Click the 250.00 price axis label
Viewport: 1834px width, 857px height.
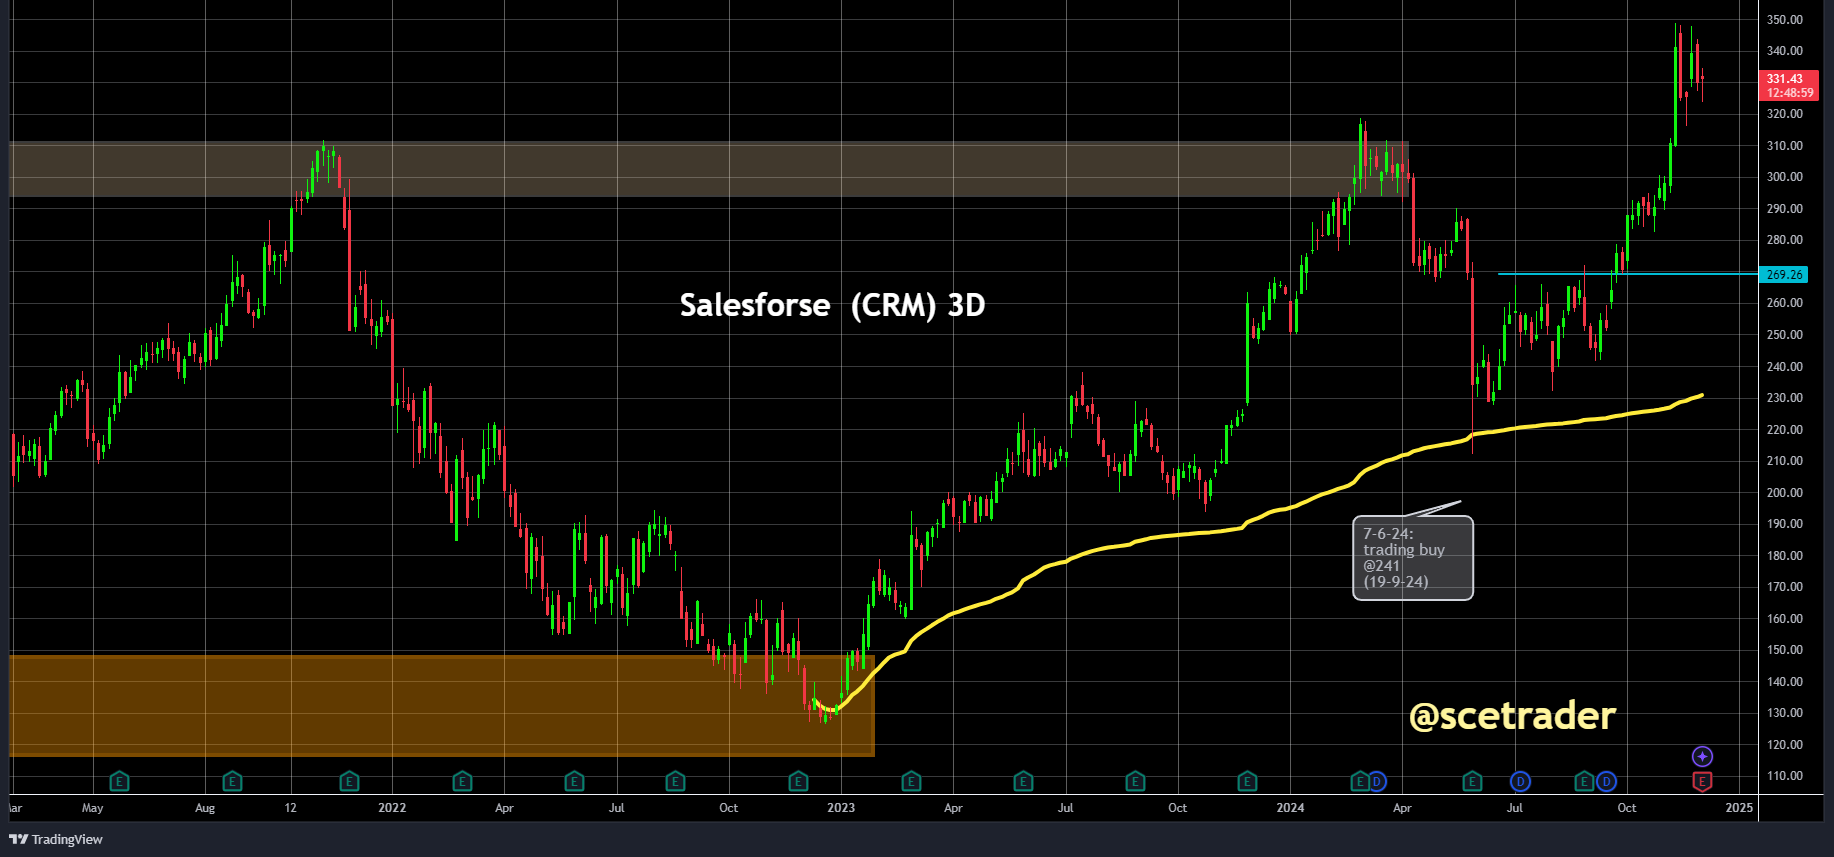click(1785, 335)
